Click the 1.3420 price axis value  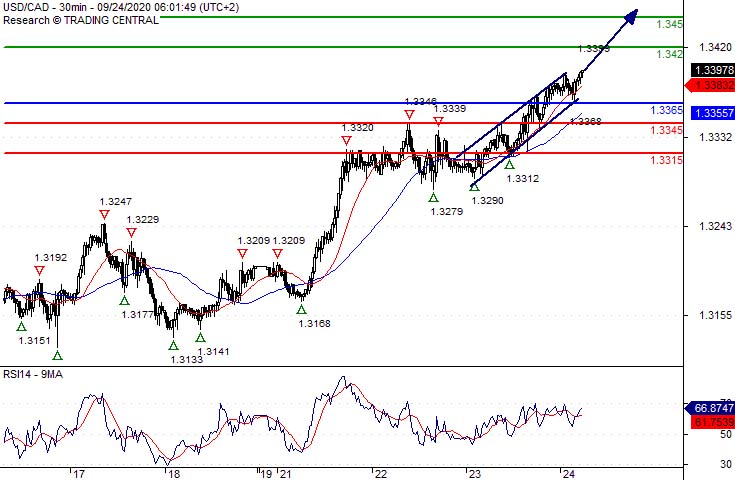click(x=715, y=47)
